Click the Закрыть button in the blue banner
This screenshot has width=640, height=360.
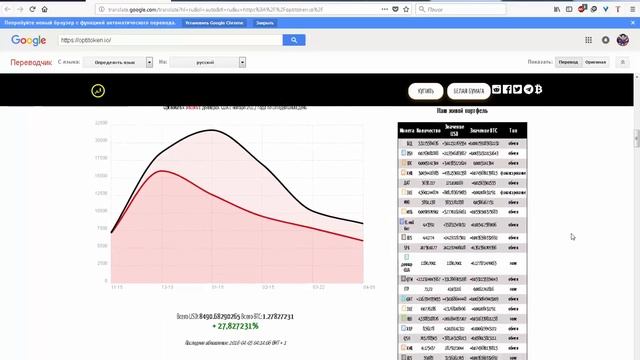click(264, 23)
